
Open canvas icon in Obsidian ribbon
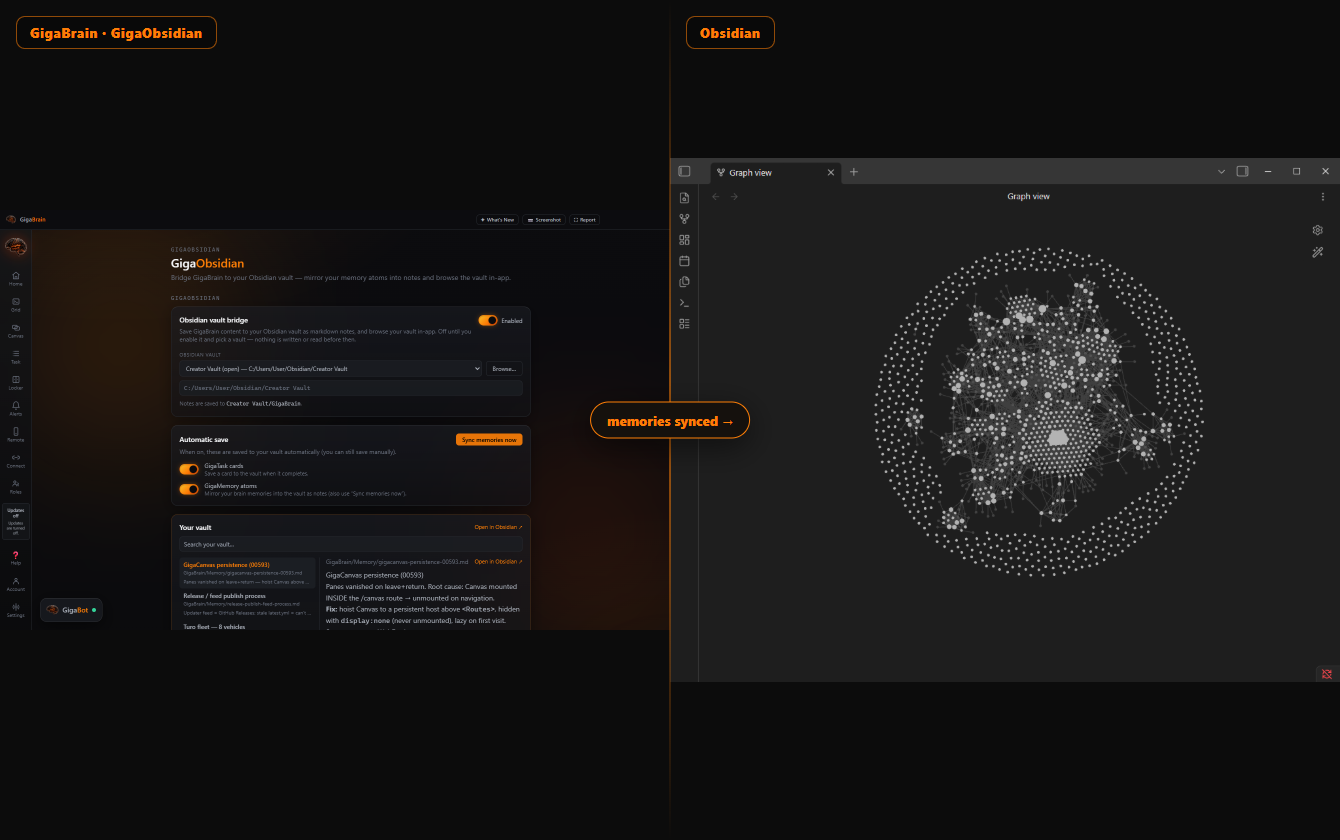tap(684, 240)
